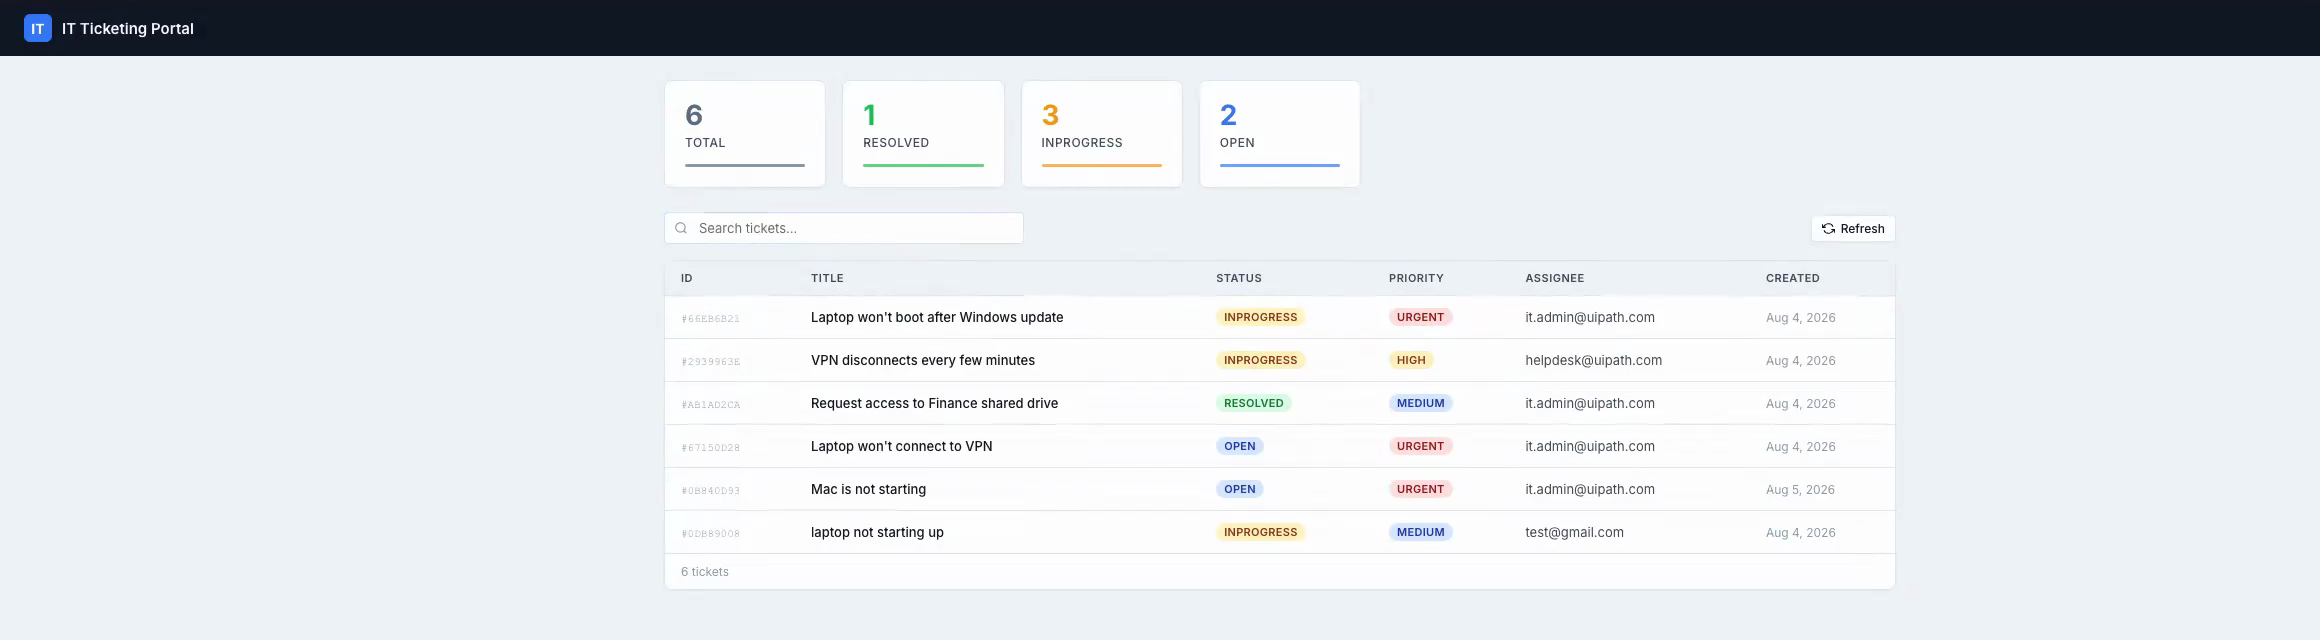Select the Total tickets card

point(745,134)
